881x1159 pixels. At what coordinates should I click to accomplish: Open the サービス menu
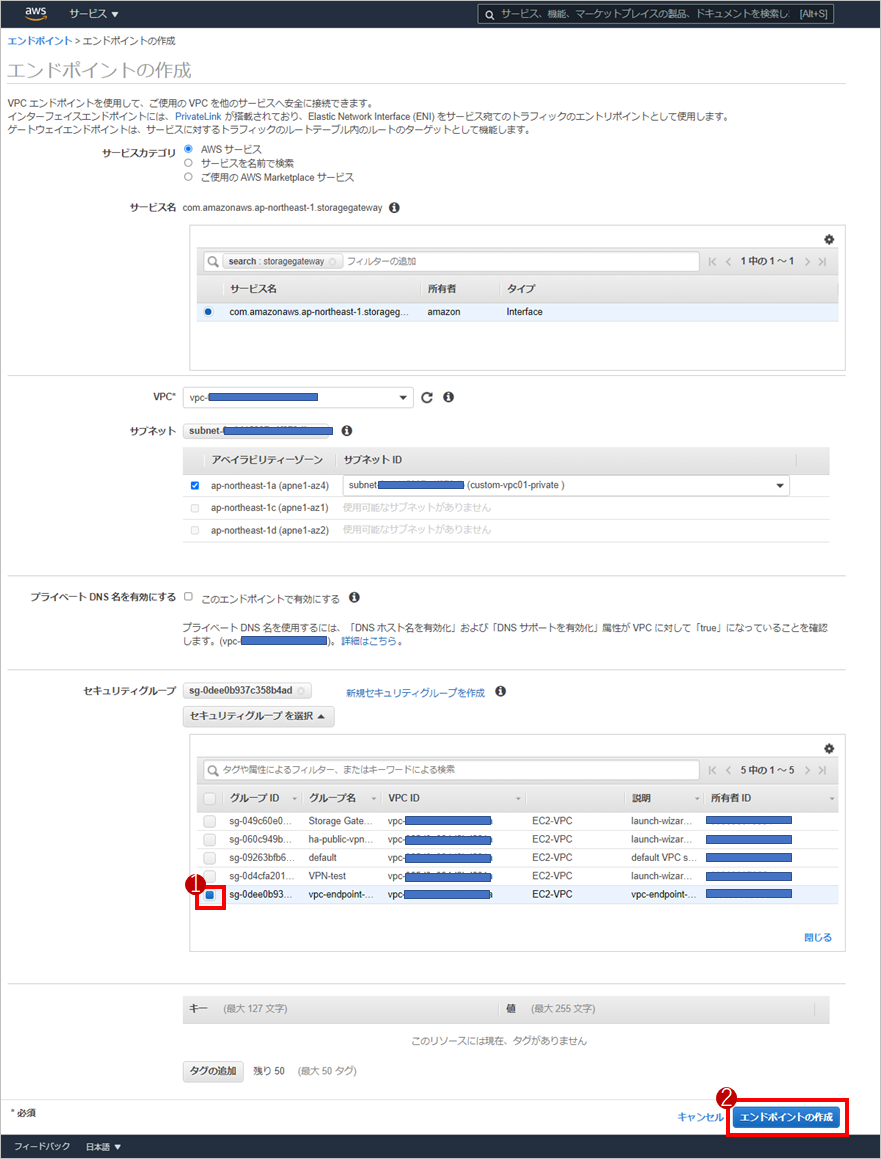[x=94, y=14]
